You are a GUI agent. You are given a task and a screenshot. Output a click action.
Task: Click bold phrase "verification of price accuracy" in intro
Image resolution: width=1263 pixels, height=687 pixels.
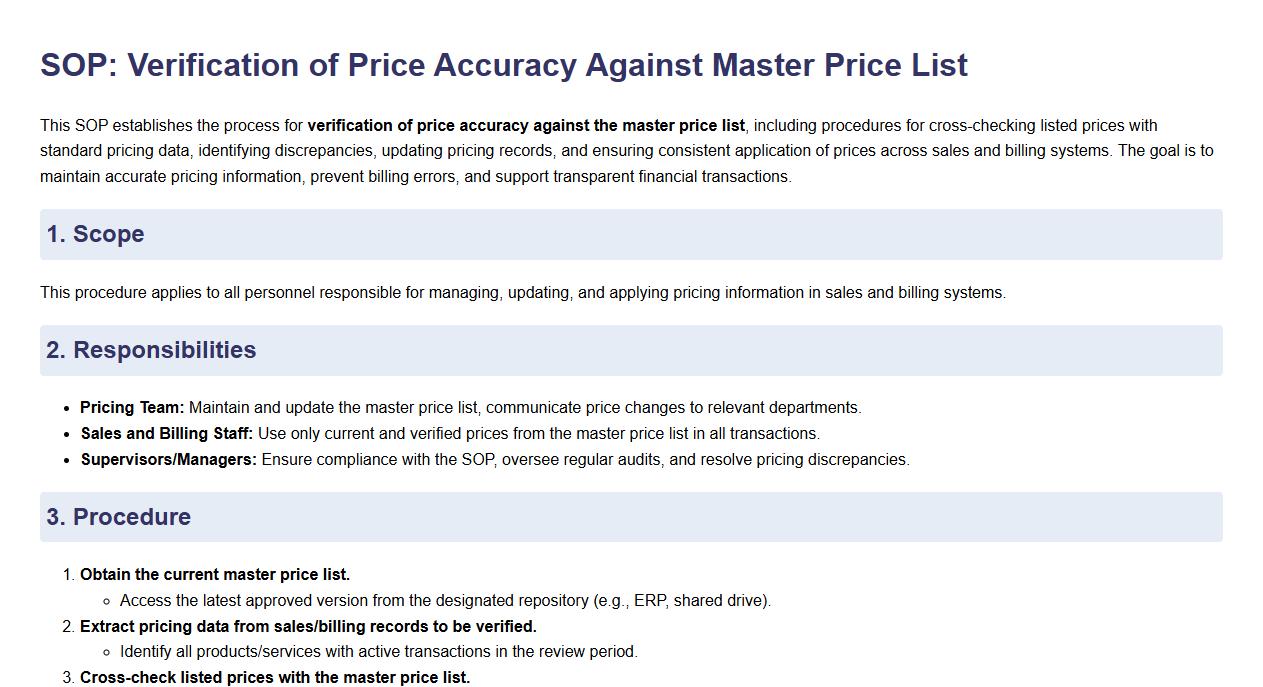pos(420,126)
